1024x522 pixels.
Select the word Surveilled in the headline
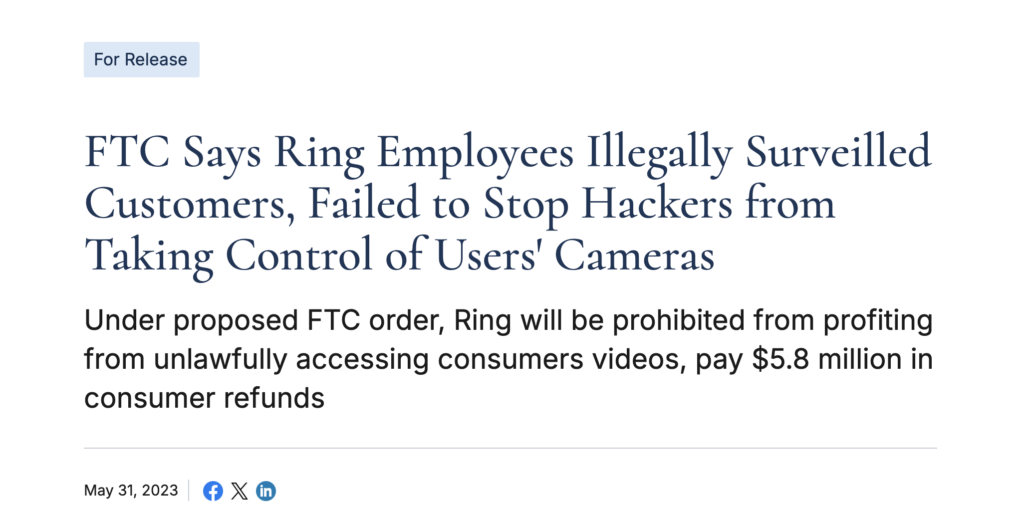click(838, 152)
